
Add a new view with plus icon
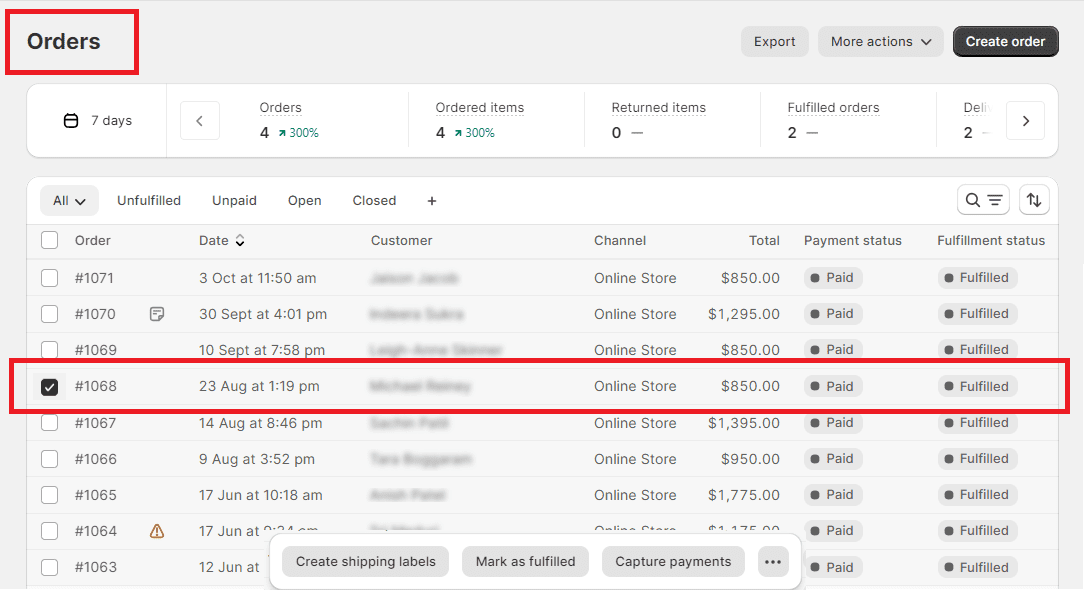[x=432, y=201]
